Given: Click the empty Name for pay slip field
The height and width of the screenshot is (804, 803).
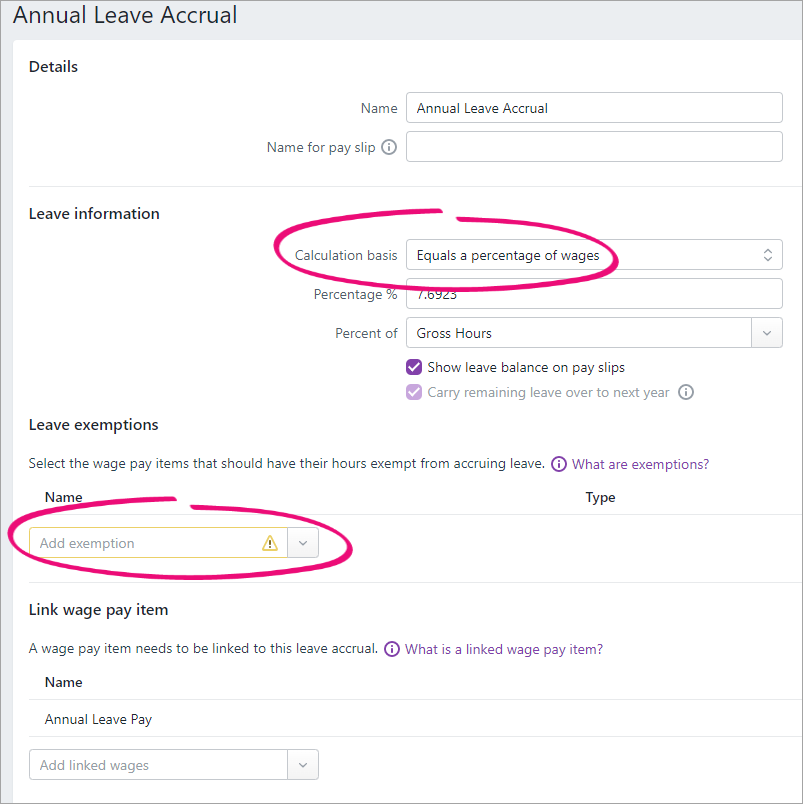Looking at the screenshot, I should pos(594,147).
